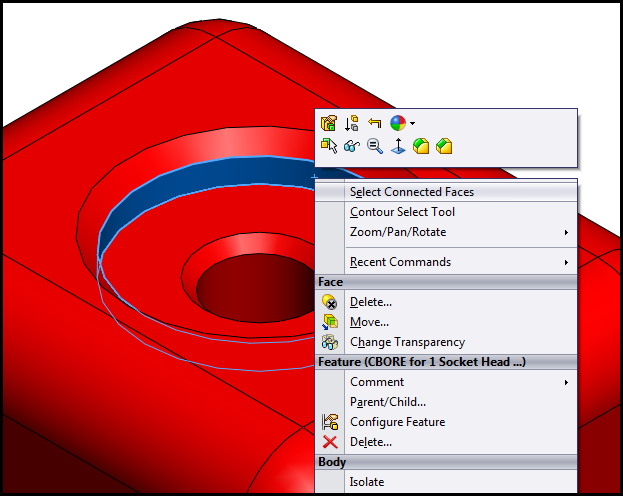The image size is (623, 496).
Task: Choose Select Connected Faces
Action: point(446,192)
